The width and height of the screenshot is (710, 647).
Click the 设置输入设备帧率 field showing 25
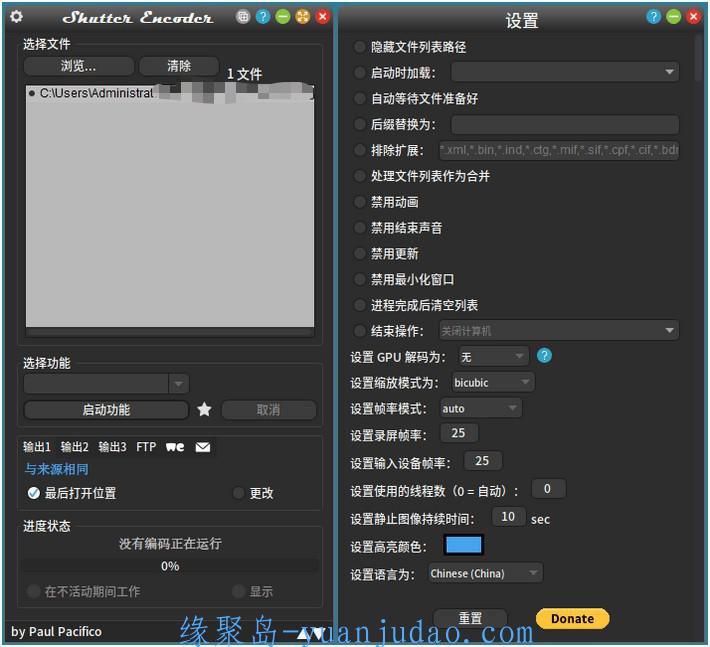(x=483, y=461)
